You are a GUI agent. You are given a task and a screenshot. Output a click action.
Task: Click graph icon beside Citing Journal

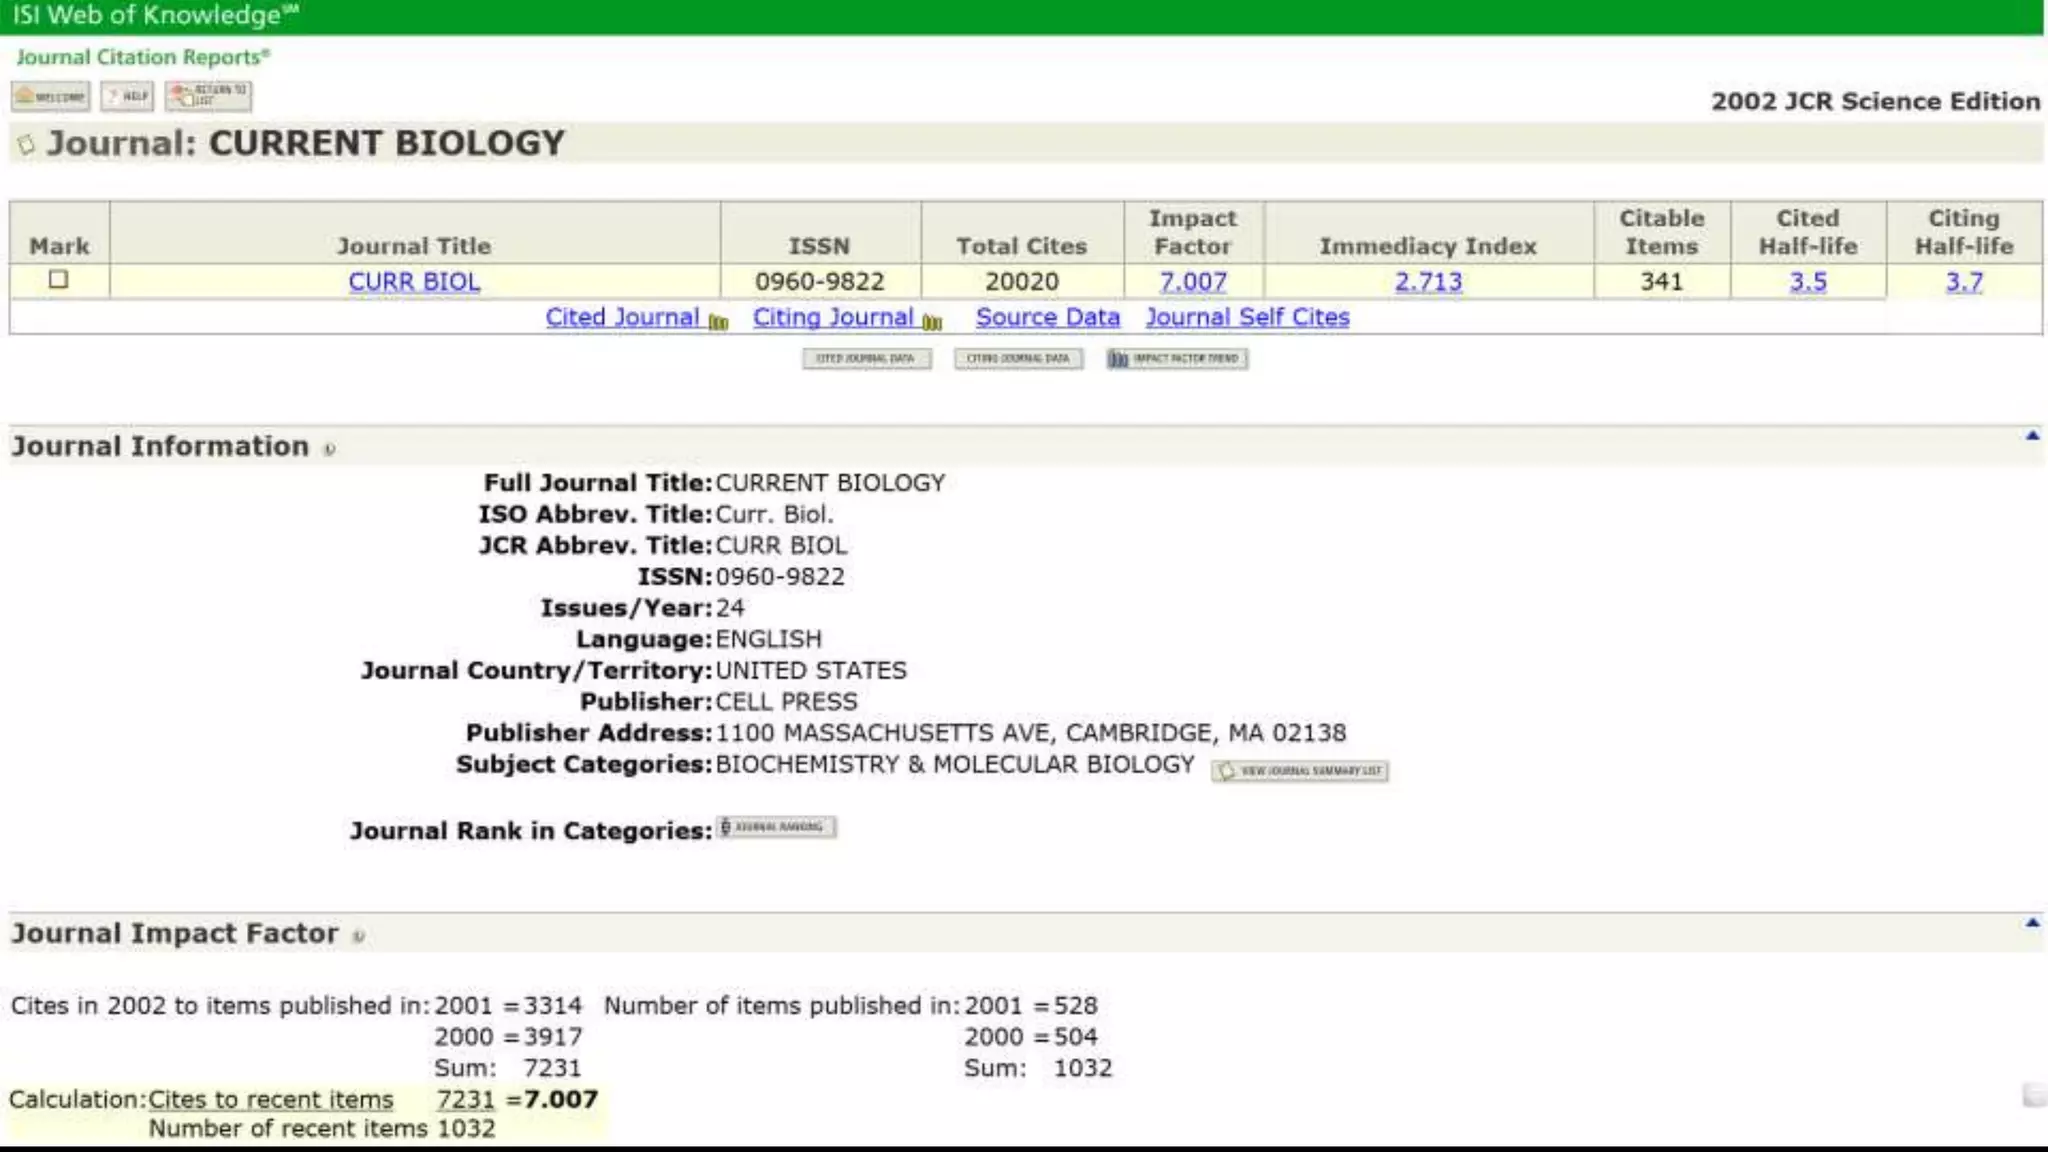[x=932, y=321]
